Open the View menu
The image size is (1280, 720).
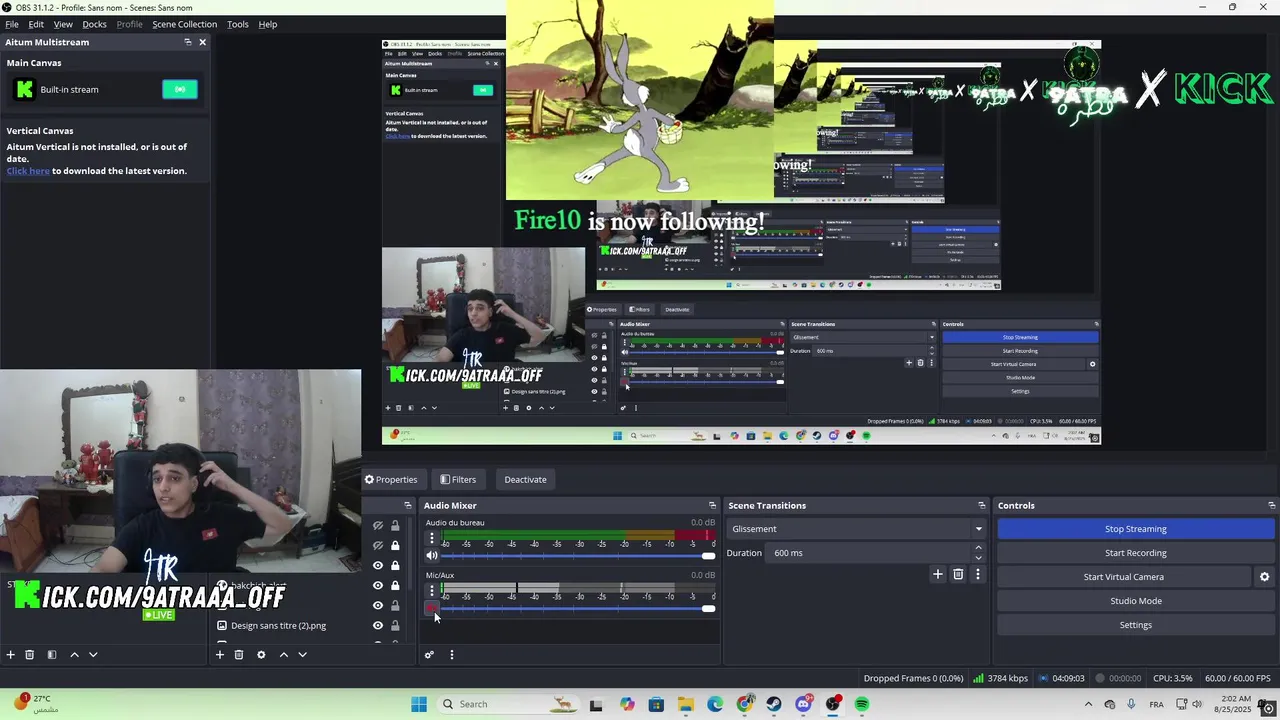(63, 24)
